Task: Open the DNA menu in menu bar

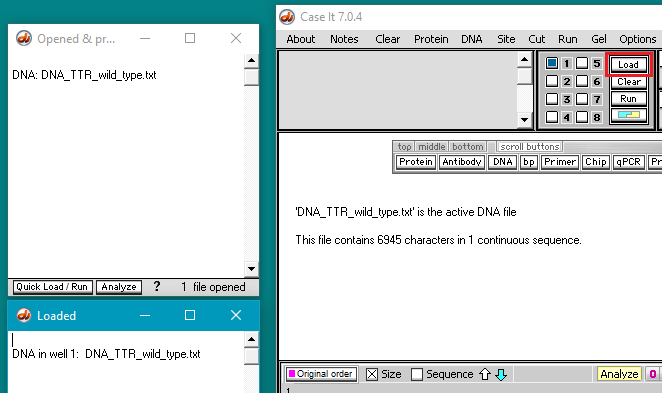Action: (472, 39)
